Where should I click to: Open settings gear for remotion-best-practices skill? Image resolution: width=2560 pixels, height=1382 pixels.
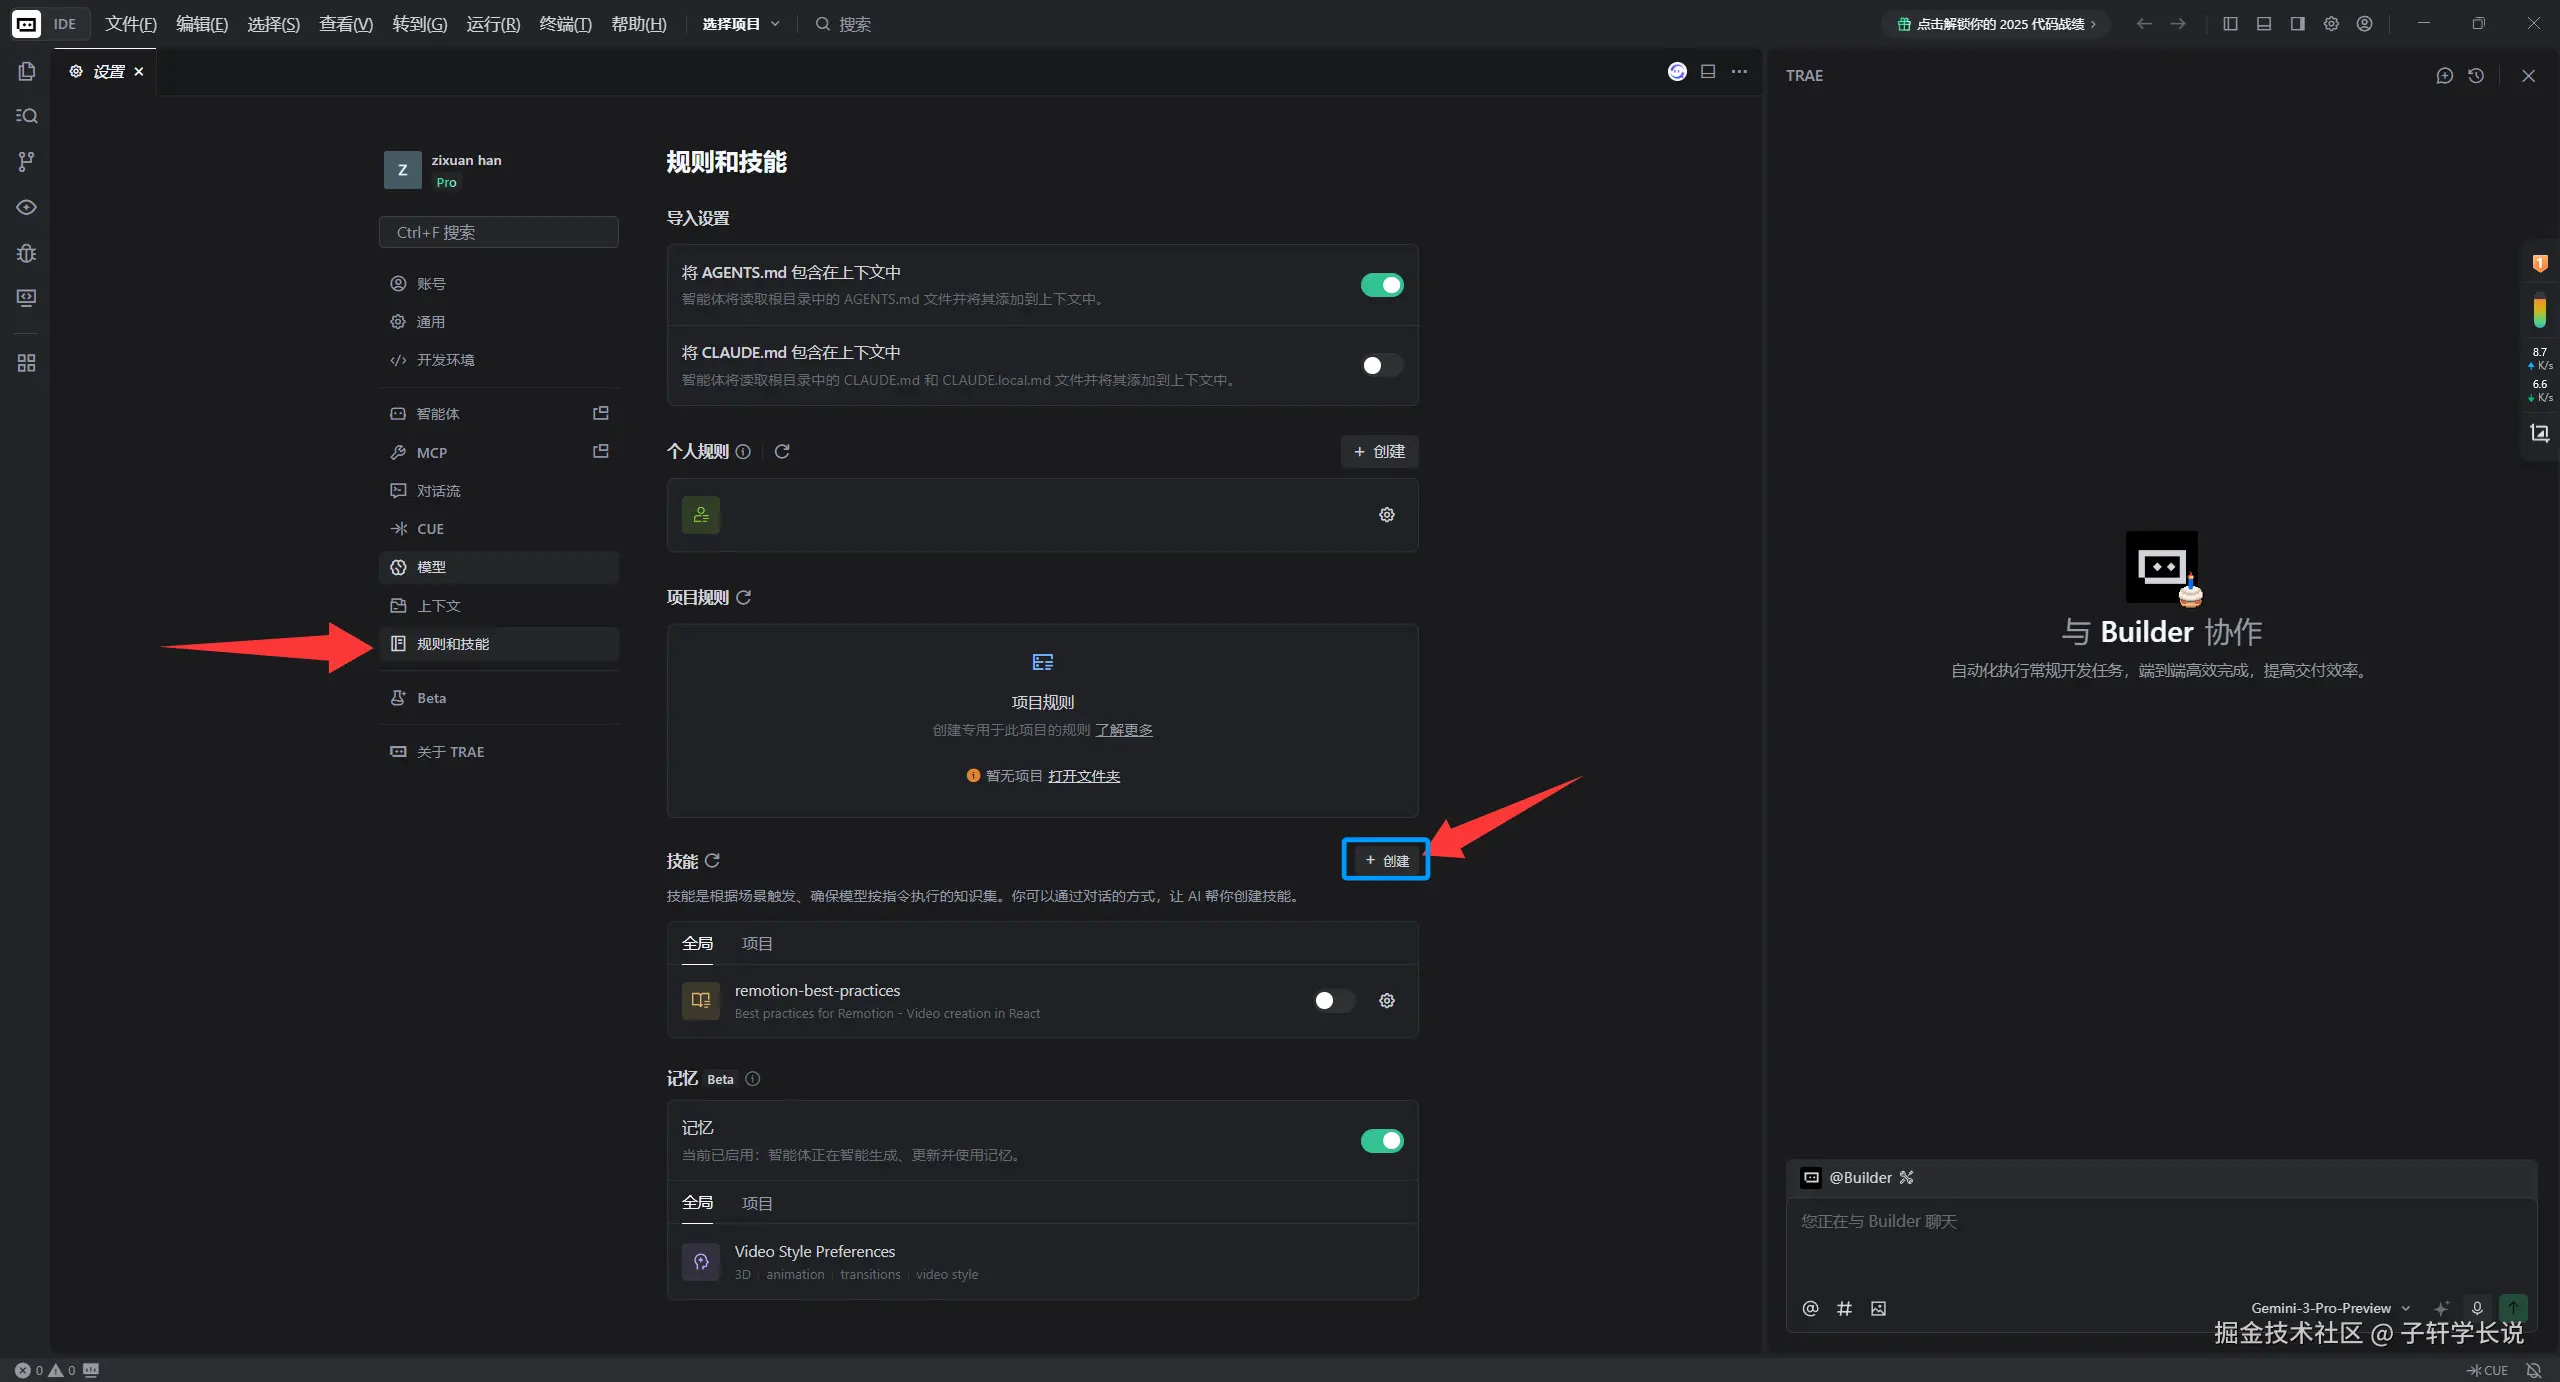click(1386, 1000)
